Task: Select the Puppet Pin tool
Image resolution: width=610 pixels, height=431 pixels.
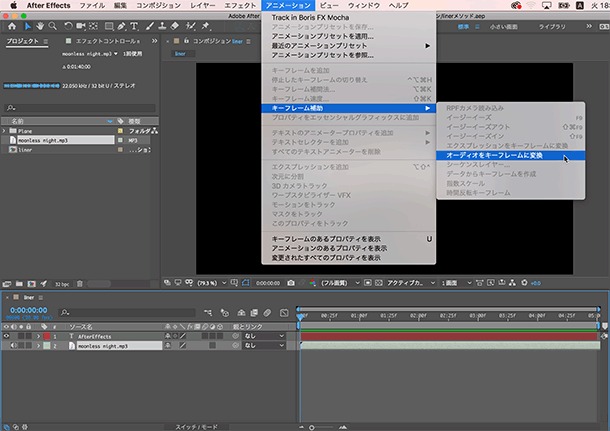Action: click(x=205, y=26)
